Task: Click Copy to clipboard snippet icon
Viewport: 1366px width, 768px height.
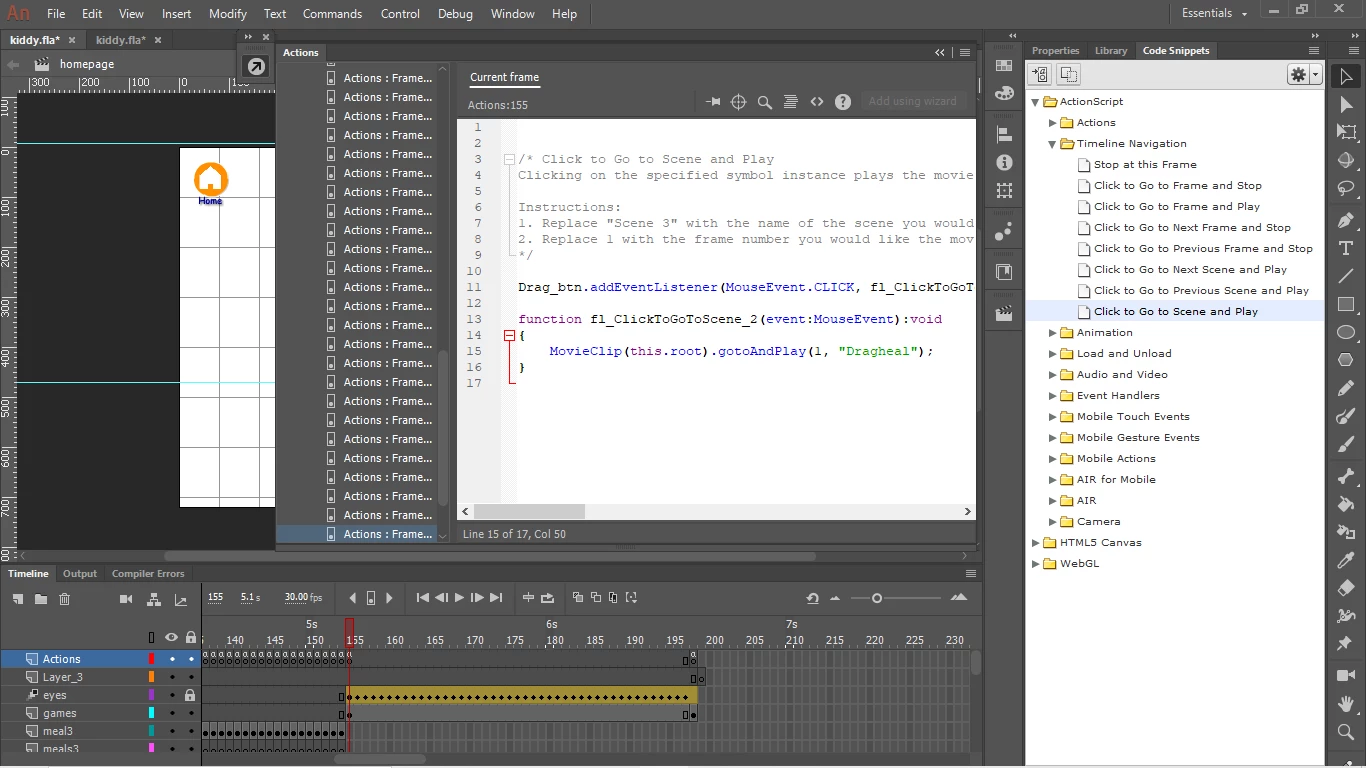Action: (1068, 75)
